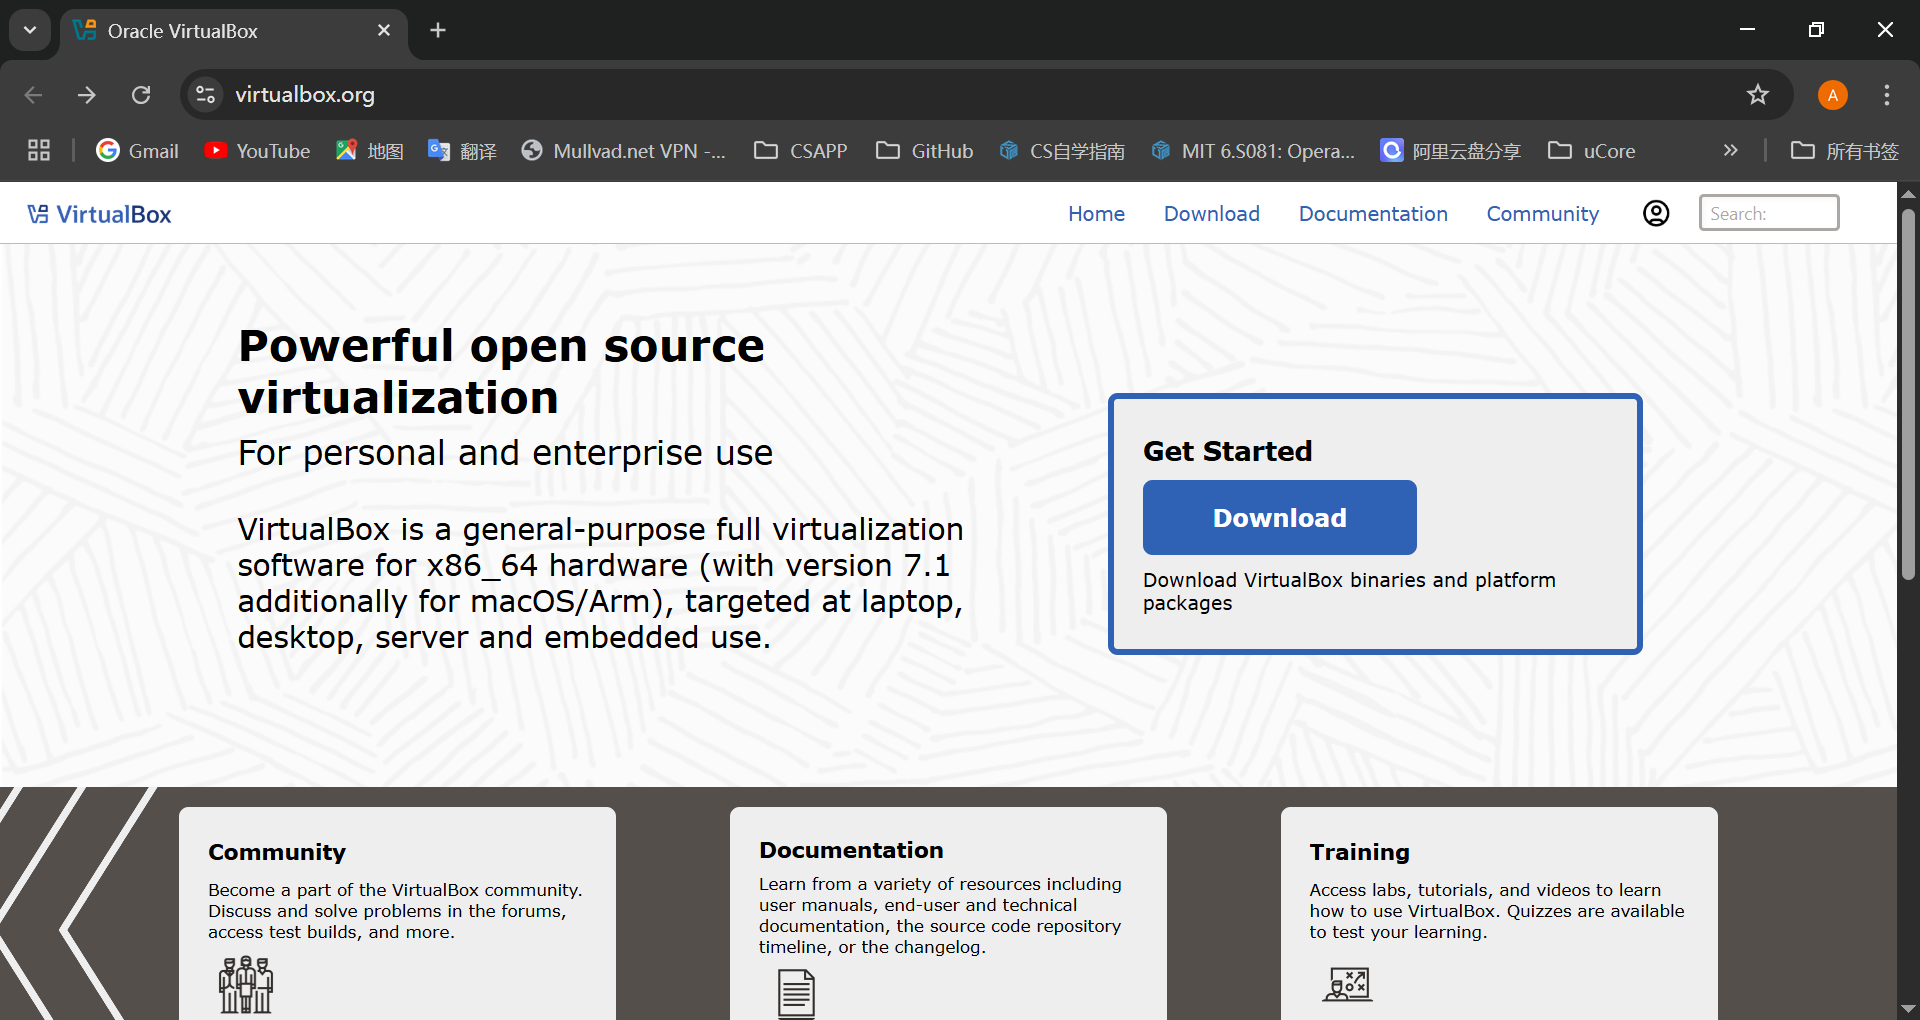This screenshot has width=1920, height=1020.
Task: Open a new tab with the plus button
Action: point(438,30)
